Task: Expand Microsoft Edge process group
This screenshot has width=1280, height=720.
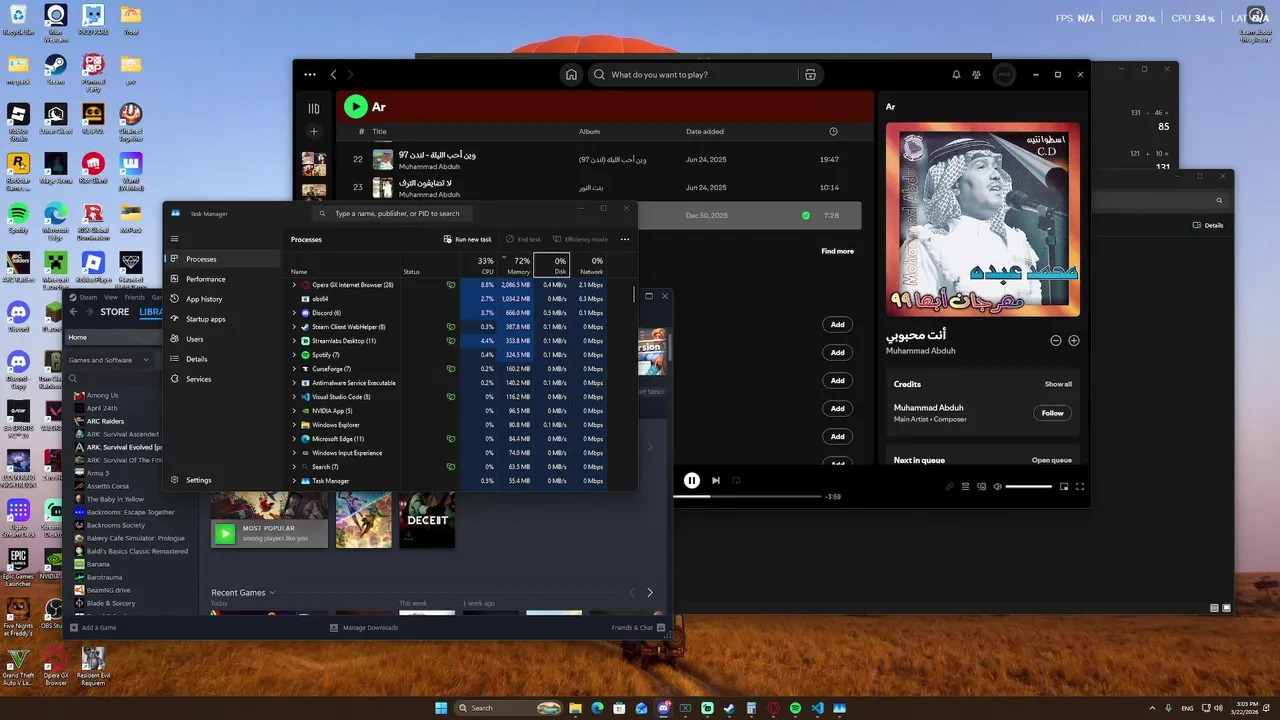Action: click(294, 439)
